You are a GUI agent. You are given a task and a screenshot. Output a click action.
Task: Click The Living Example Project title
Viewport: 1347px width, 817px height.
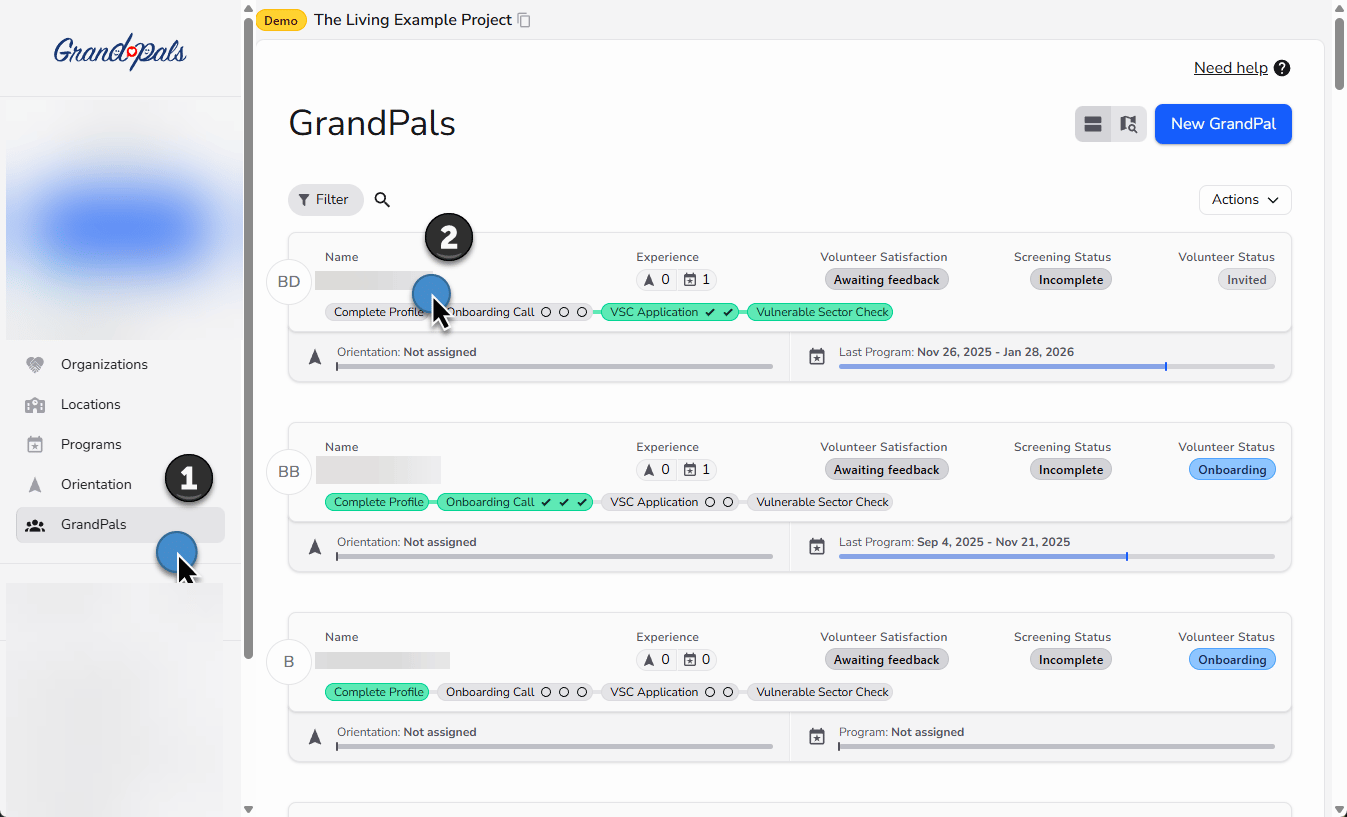click(x=413, y=20)
